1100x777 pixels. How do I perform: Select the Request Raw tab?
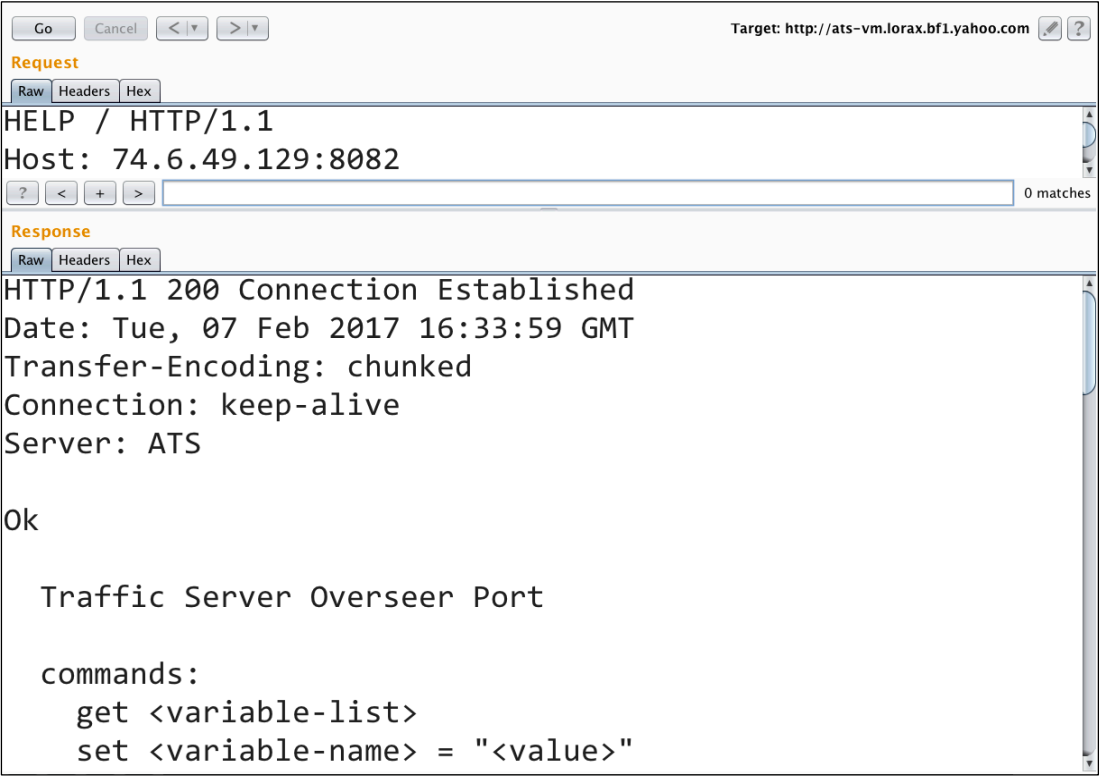pos(31,91)
